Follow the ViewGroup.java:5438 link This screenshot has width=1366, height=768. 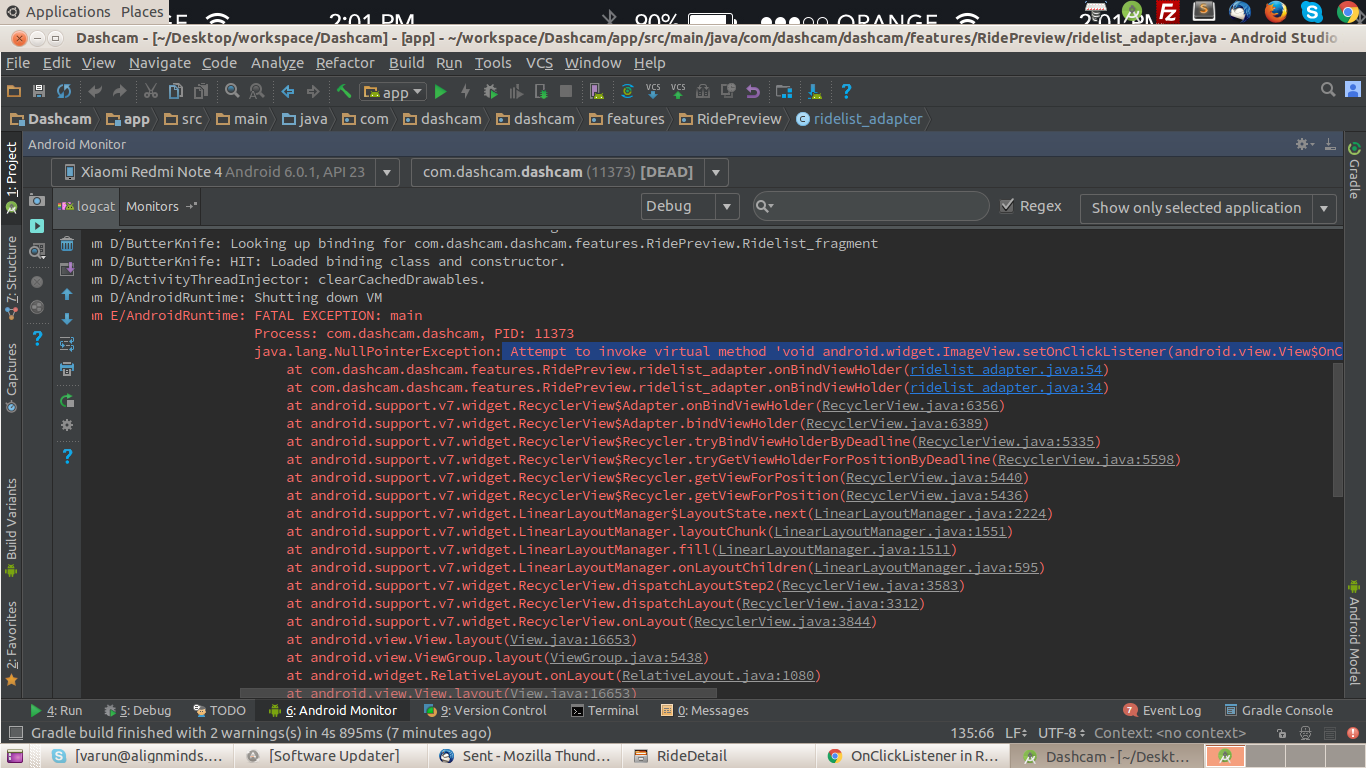pos(626,657)
